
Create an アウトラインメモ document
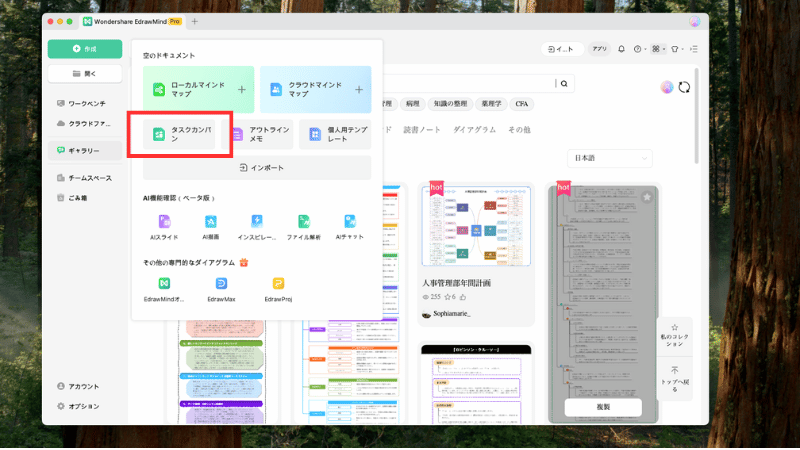(x=258, y=134)
